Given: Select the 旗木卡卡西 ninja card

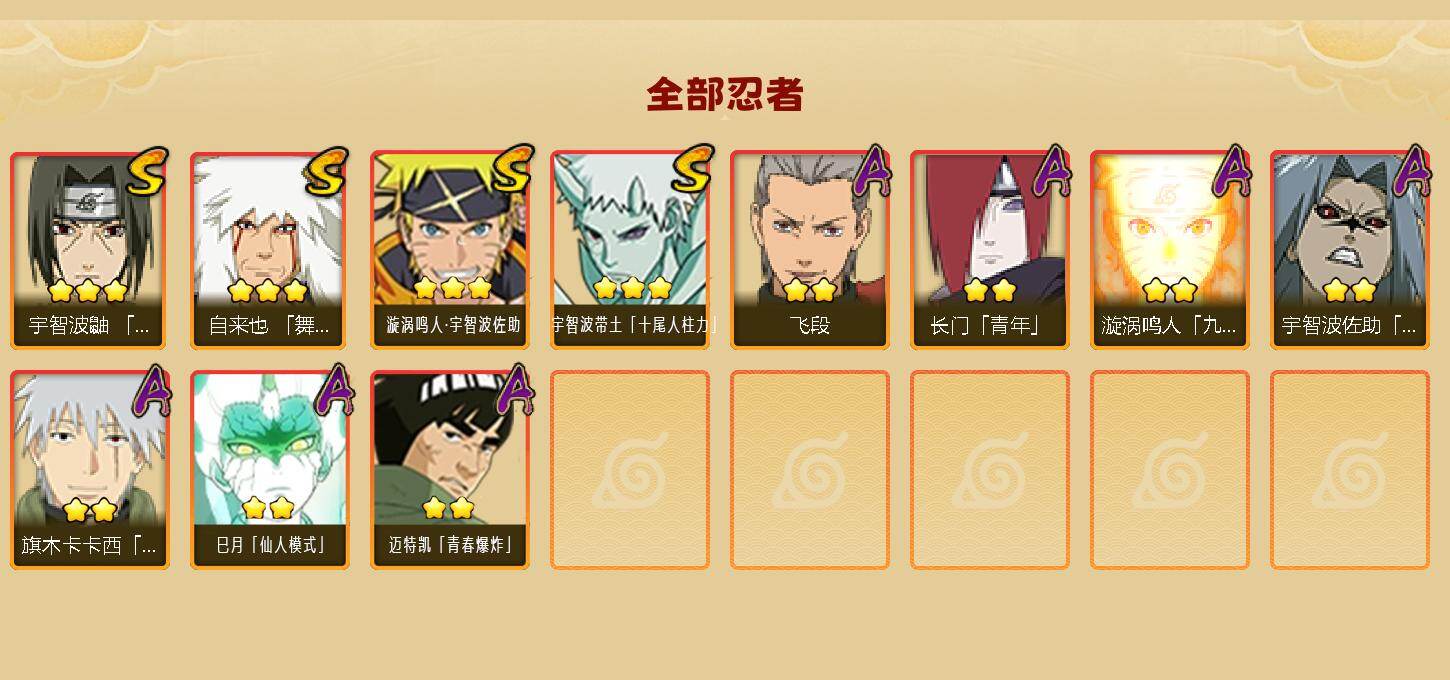Looking at the screenshot, I should [90, 470].
